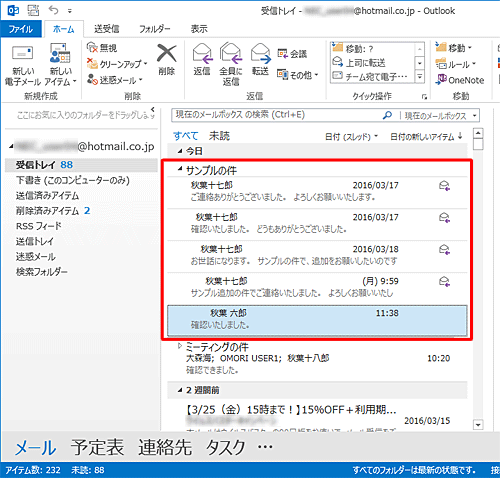Switch to 予定表 calendar view
The width and height of the screenshot is (500, 478).
(97, 447)
